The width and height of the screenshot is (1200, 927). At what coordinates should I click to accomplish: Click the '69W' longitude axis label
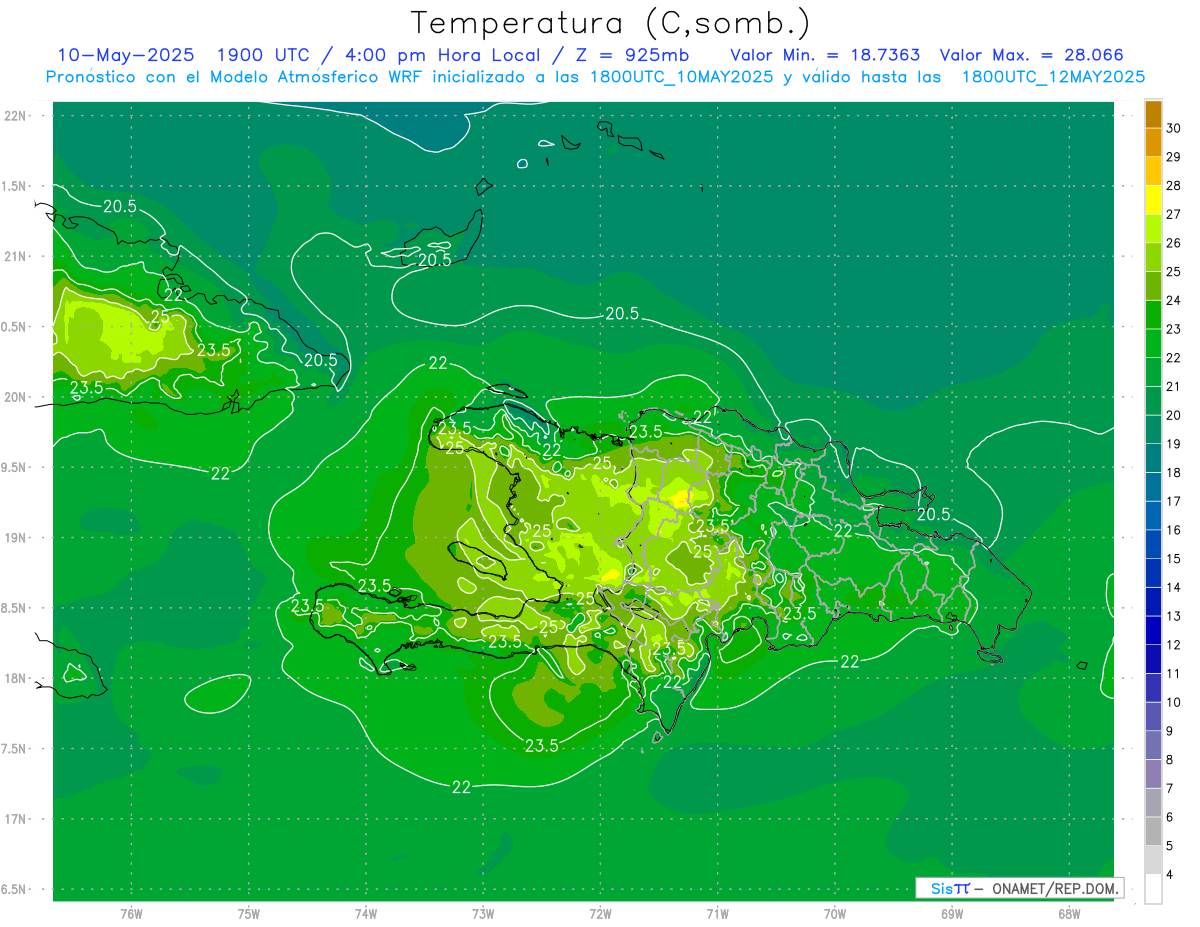point(952,914)
